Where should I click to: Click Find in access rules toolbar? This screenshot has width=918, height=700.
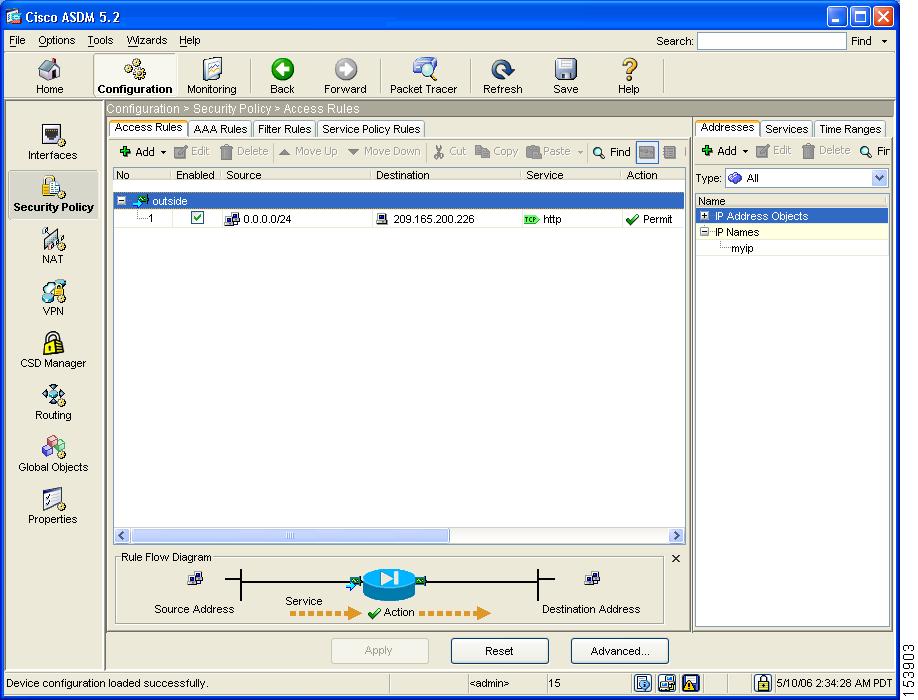tap(612, 152)
